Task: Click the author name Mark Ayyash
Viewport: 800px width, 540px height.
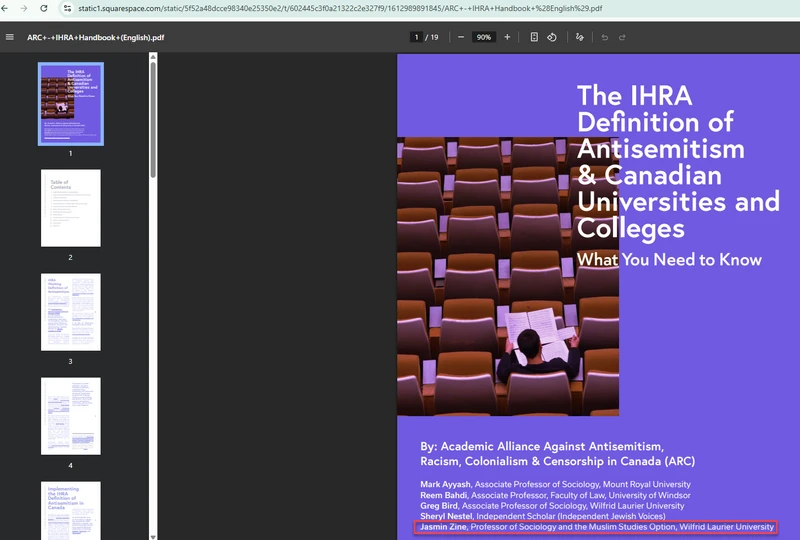Action: pyautogui.click(x=445, y=484)
